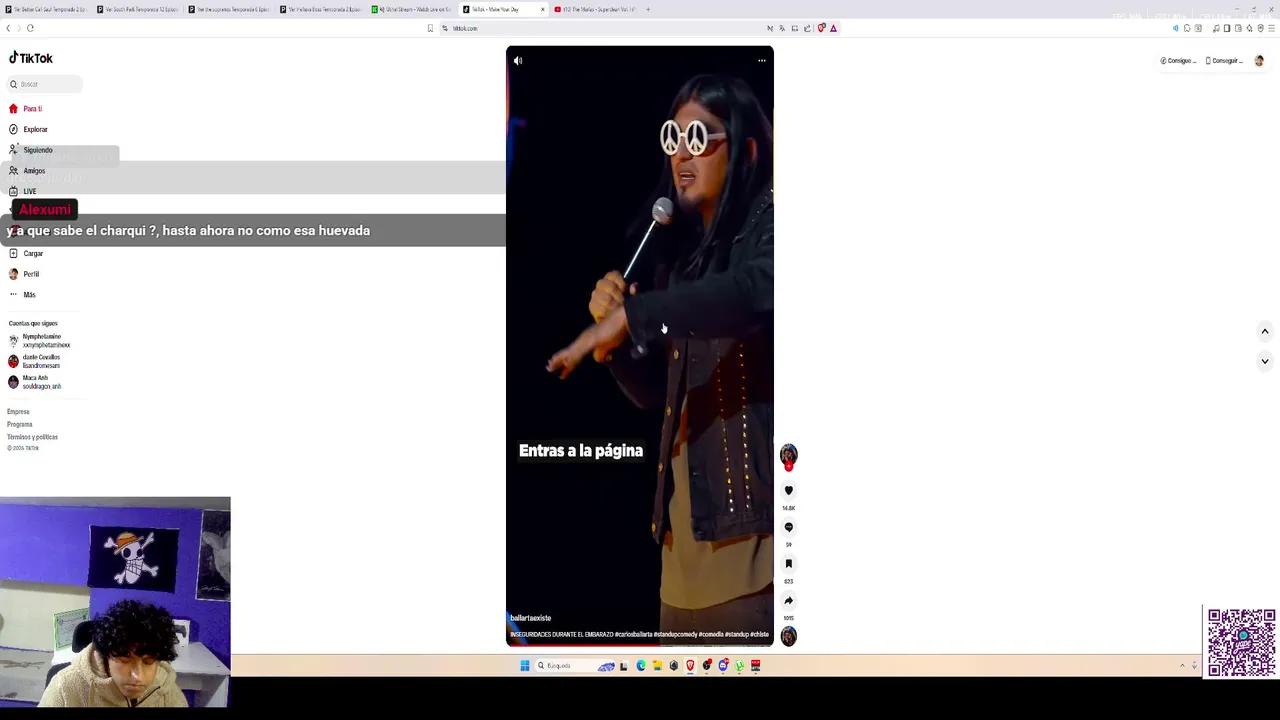Bookmark the video to favorites
This screenshot has width=1280, height=720.
click(789, 564)
